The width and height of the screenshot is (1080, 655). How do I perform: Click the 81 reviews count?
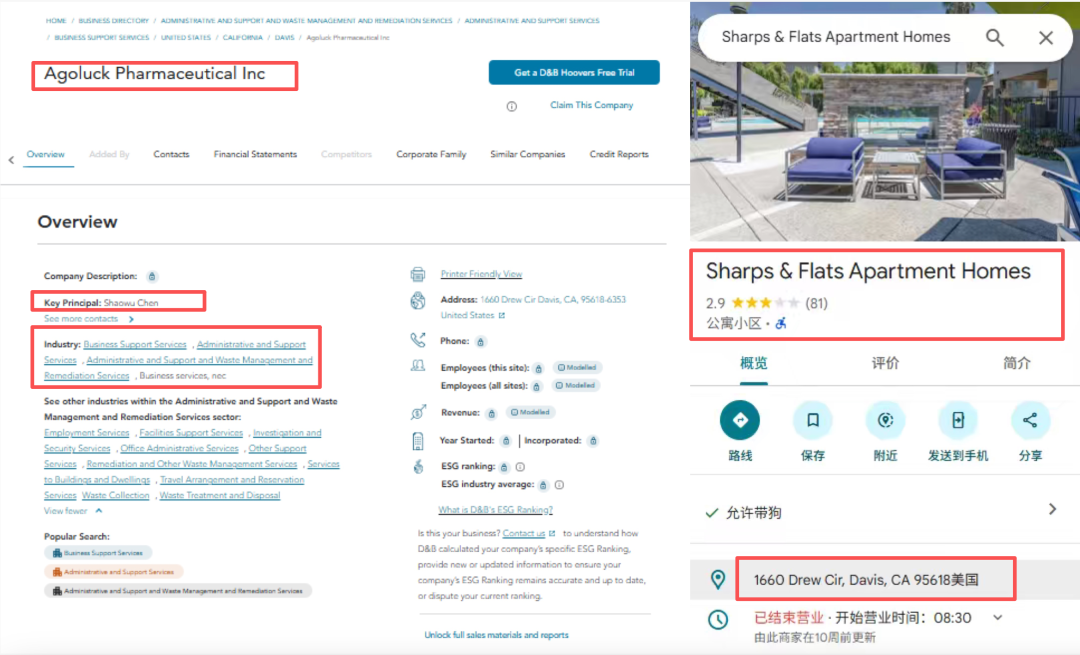(x=816, y=303)
